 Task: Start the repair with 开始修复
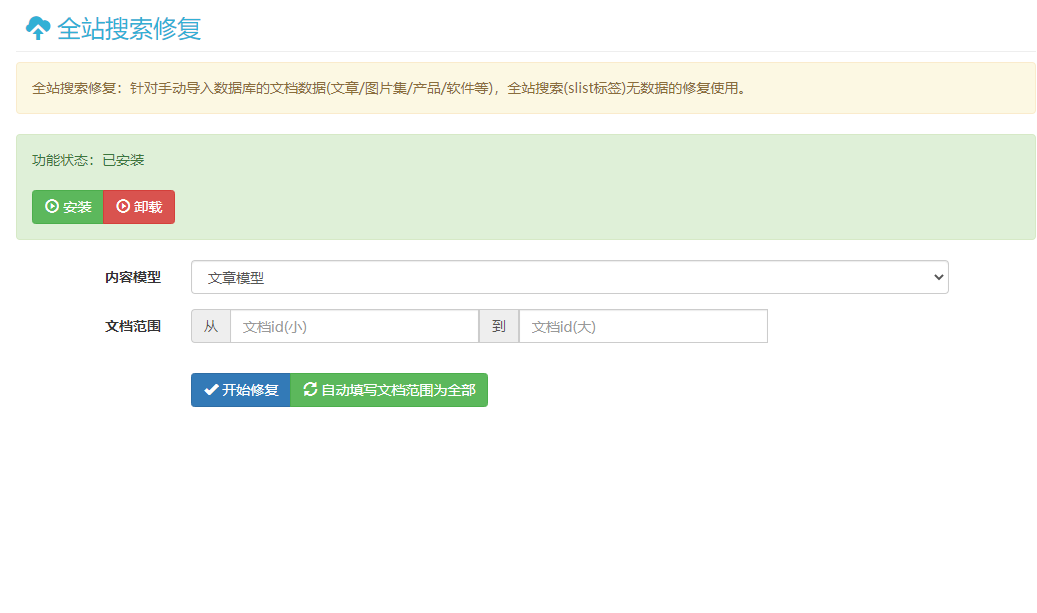(241, 390)
